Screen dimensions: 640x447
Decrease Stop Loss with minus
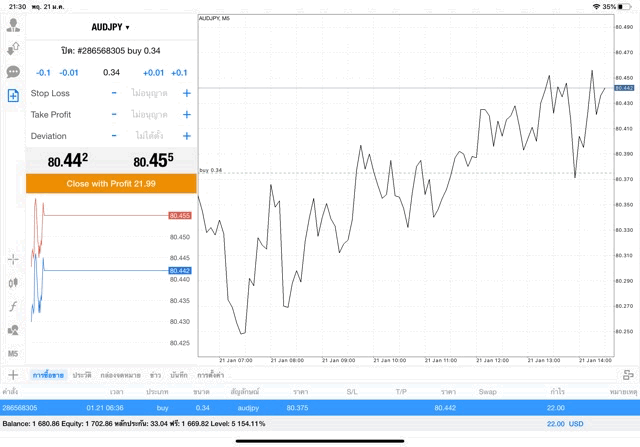114,93
